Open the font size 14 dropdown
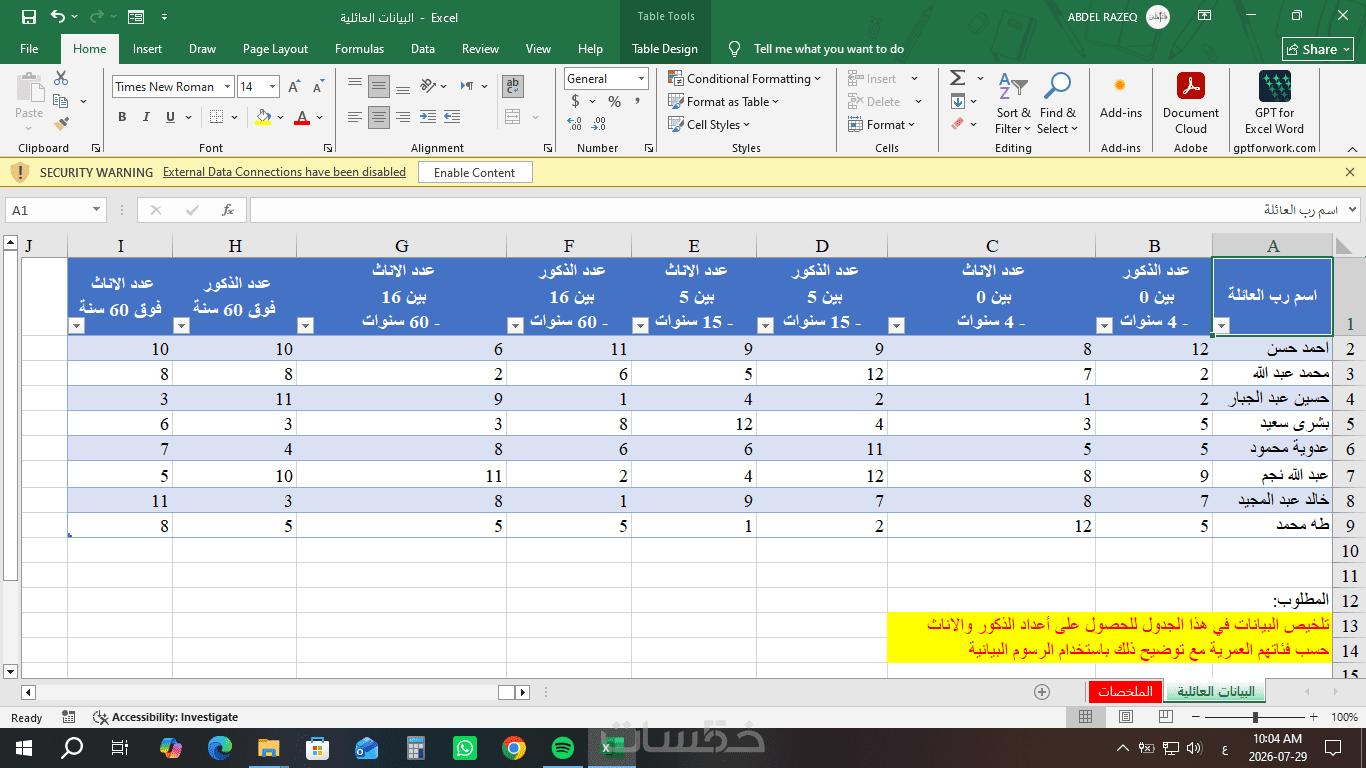 coord(273,87)
